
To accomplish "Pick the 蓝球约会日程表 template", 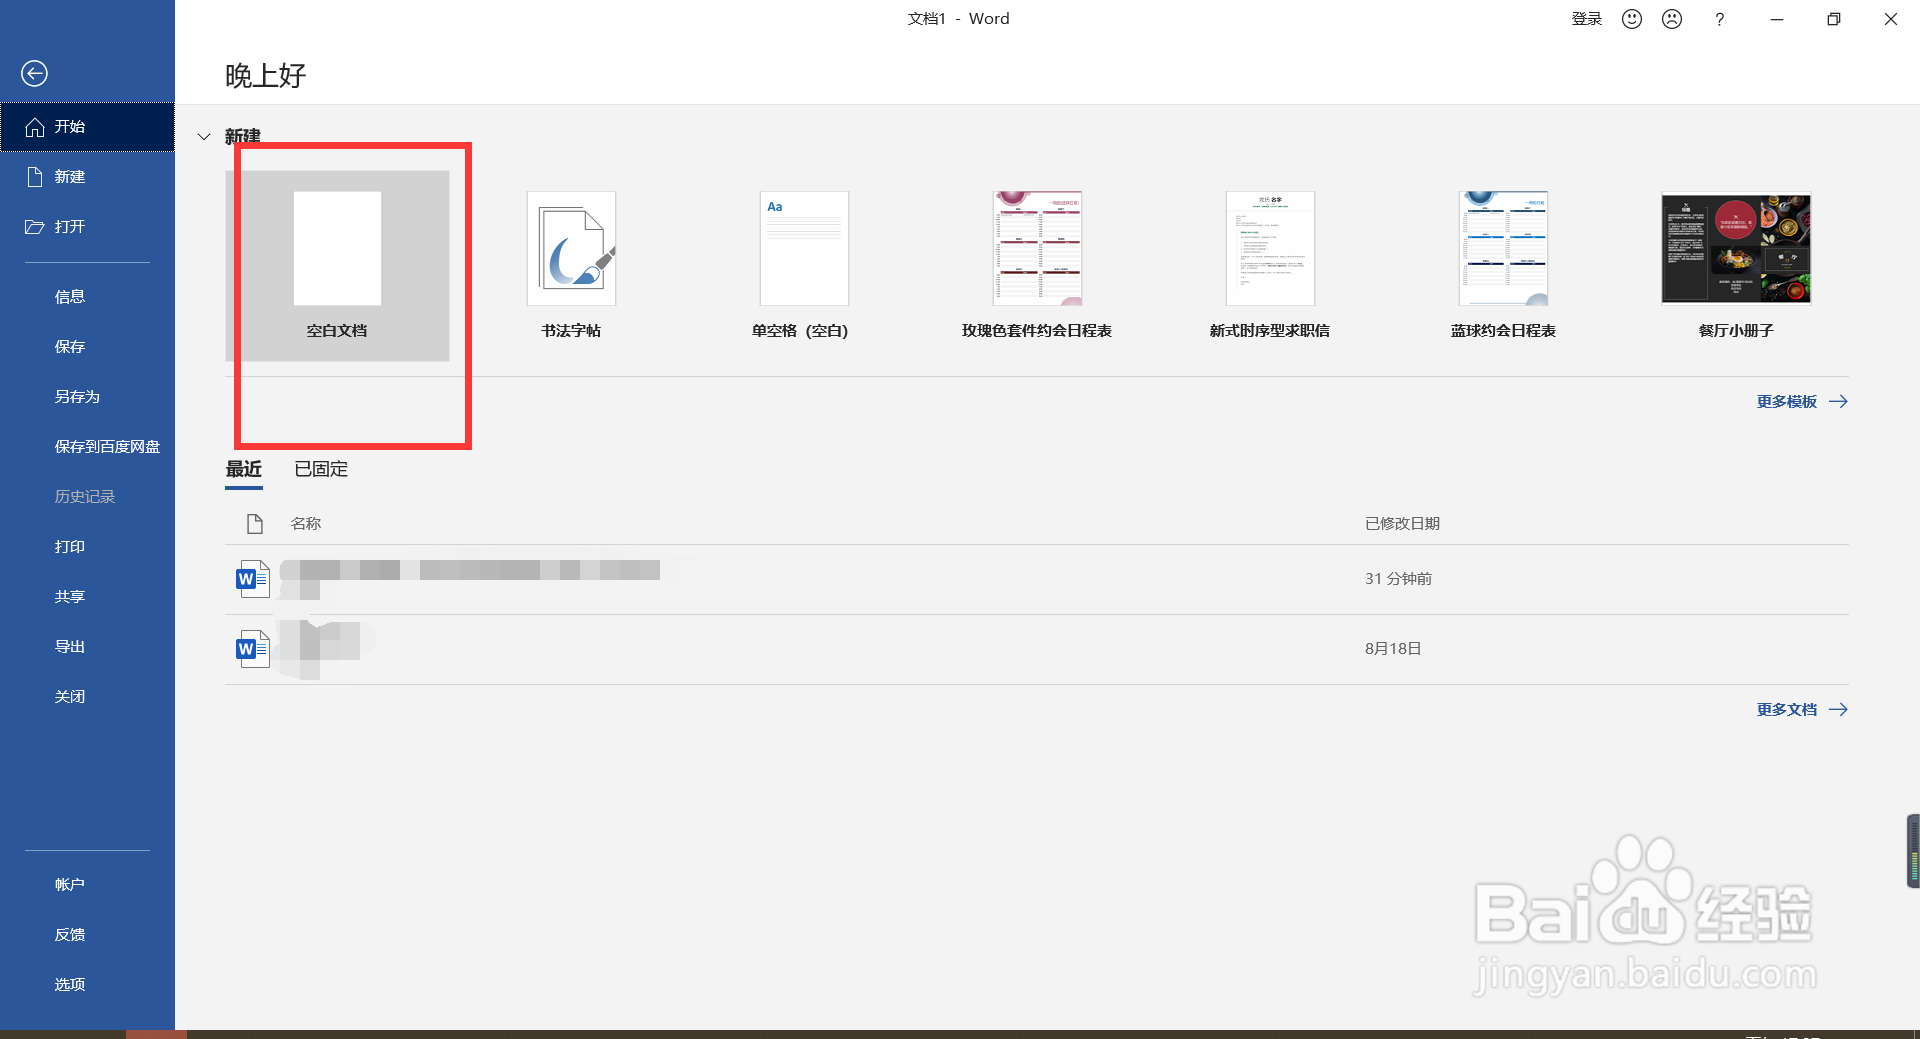I will [x=1503, y=266].
